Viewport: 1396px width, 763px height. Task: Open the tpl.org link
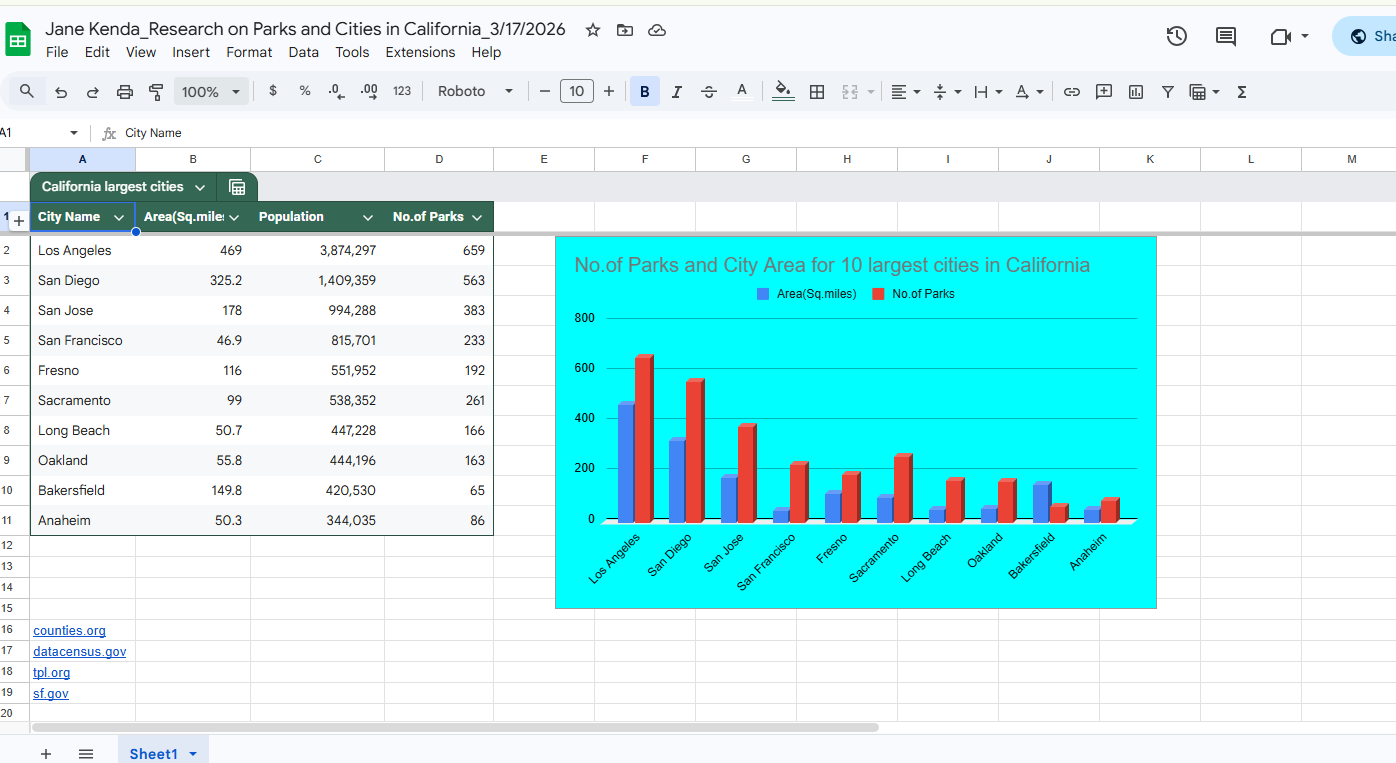point(52,673)
